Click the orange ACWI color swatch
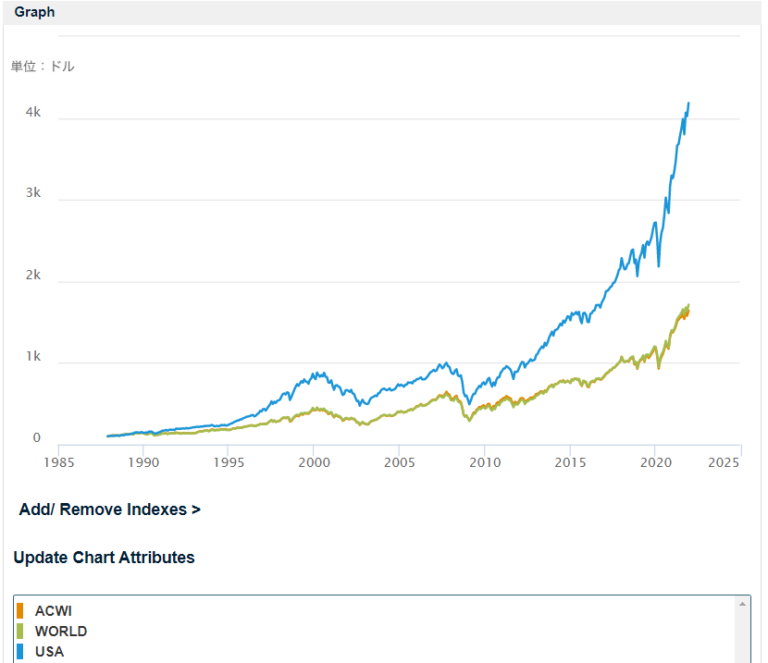768x663 pixels. coord(20,611)
